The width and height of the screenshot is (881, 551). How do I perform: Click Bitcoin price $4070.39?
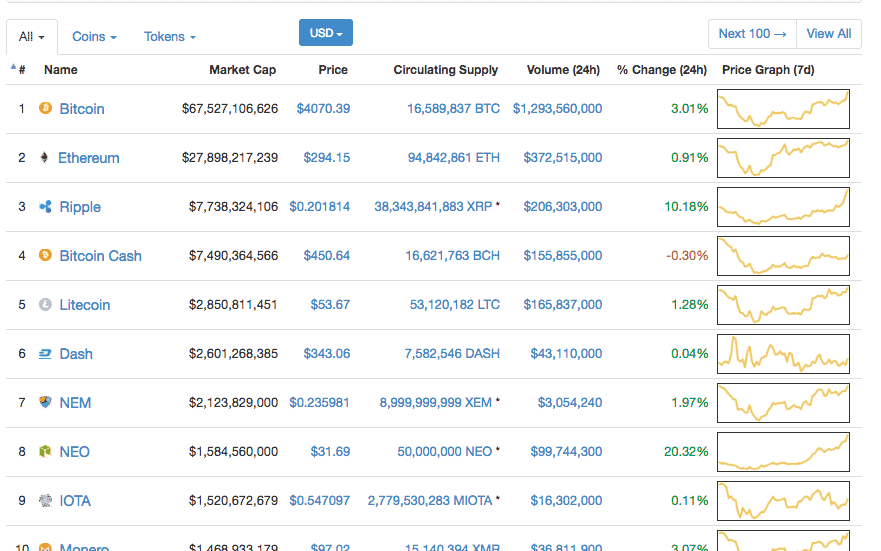point(323,108)
